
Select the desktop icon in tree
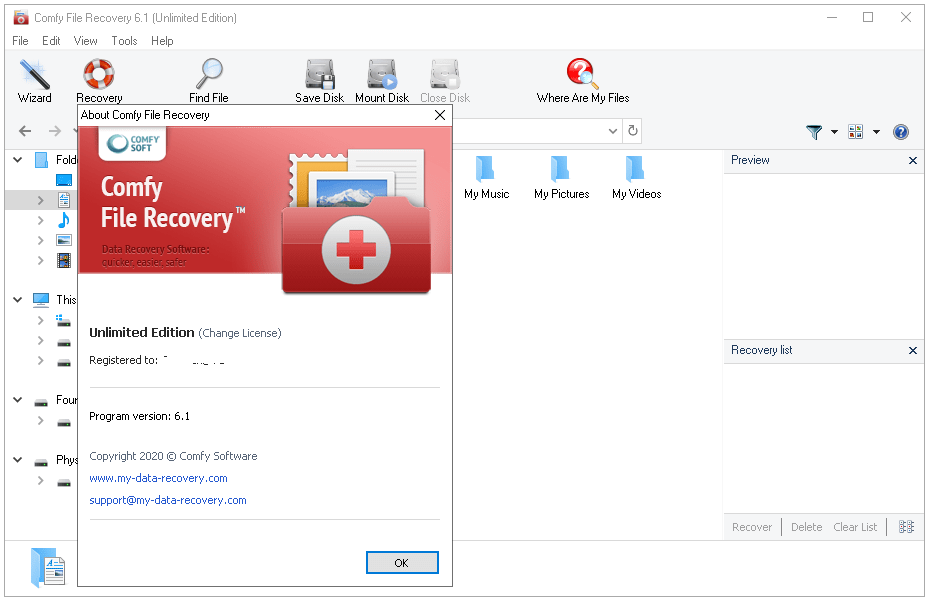pyautogui.click(x=64, y=180)
